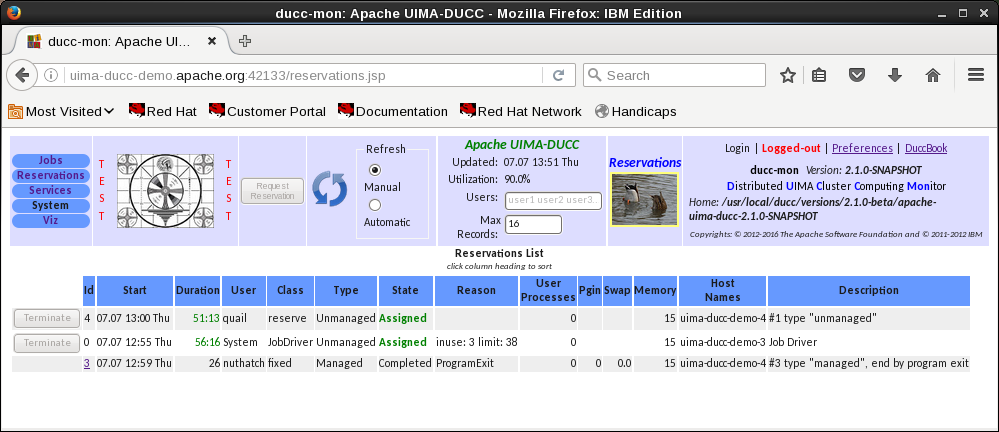The height and width of the screenshot is (432, 999).
Task: Click the Max Records input field
Action: pos(533,225)
